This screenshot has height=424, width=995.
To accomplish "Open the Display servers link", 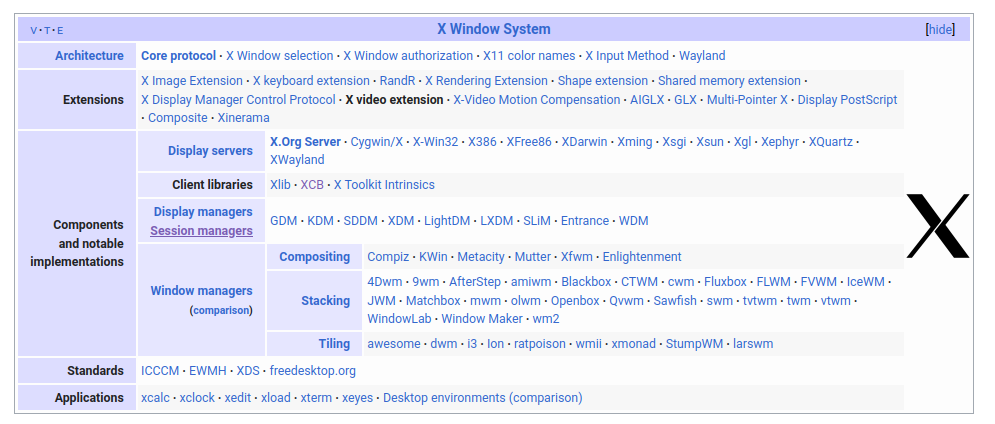I will (x=210, y=151).
